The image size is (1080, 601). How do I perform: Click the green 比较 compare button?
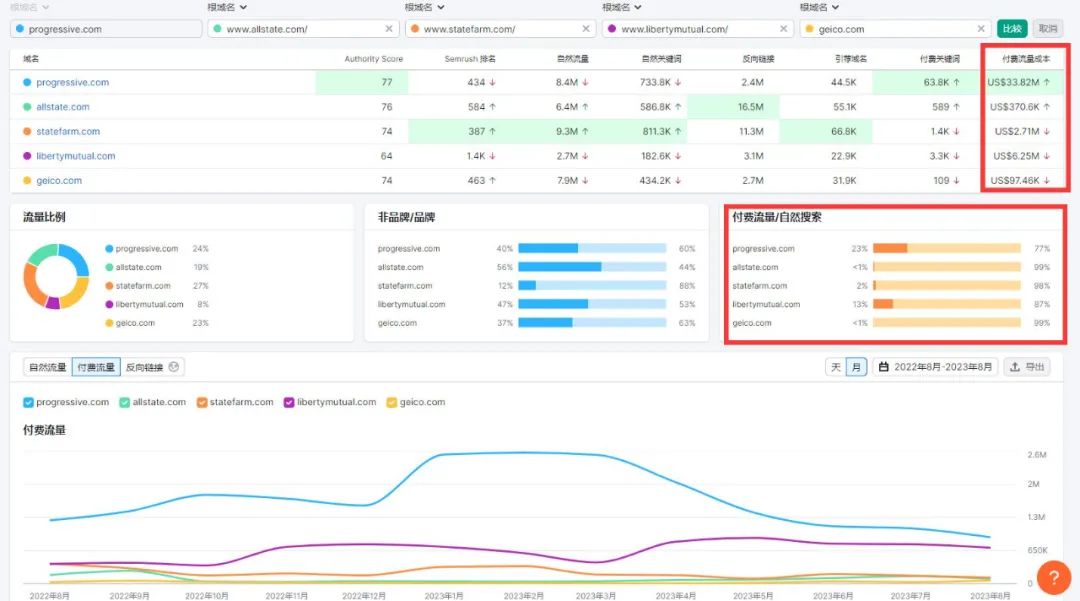[x=1012, y=28]
